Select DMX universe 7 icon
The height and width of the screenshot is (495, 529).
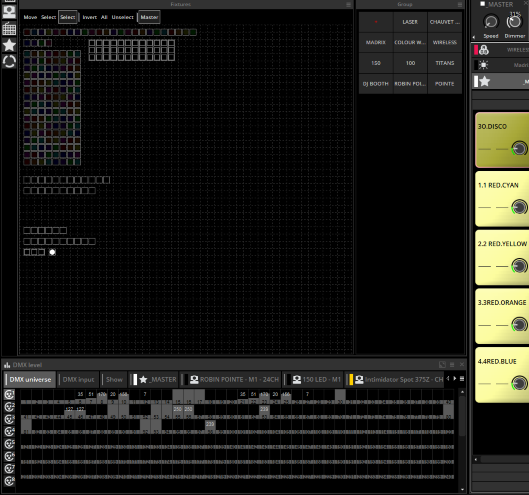(x=9, y=469)
